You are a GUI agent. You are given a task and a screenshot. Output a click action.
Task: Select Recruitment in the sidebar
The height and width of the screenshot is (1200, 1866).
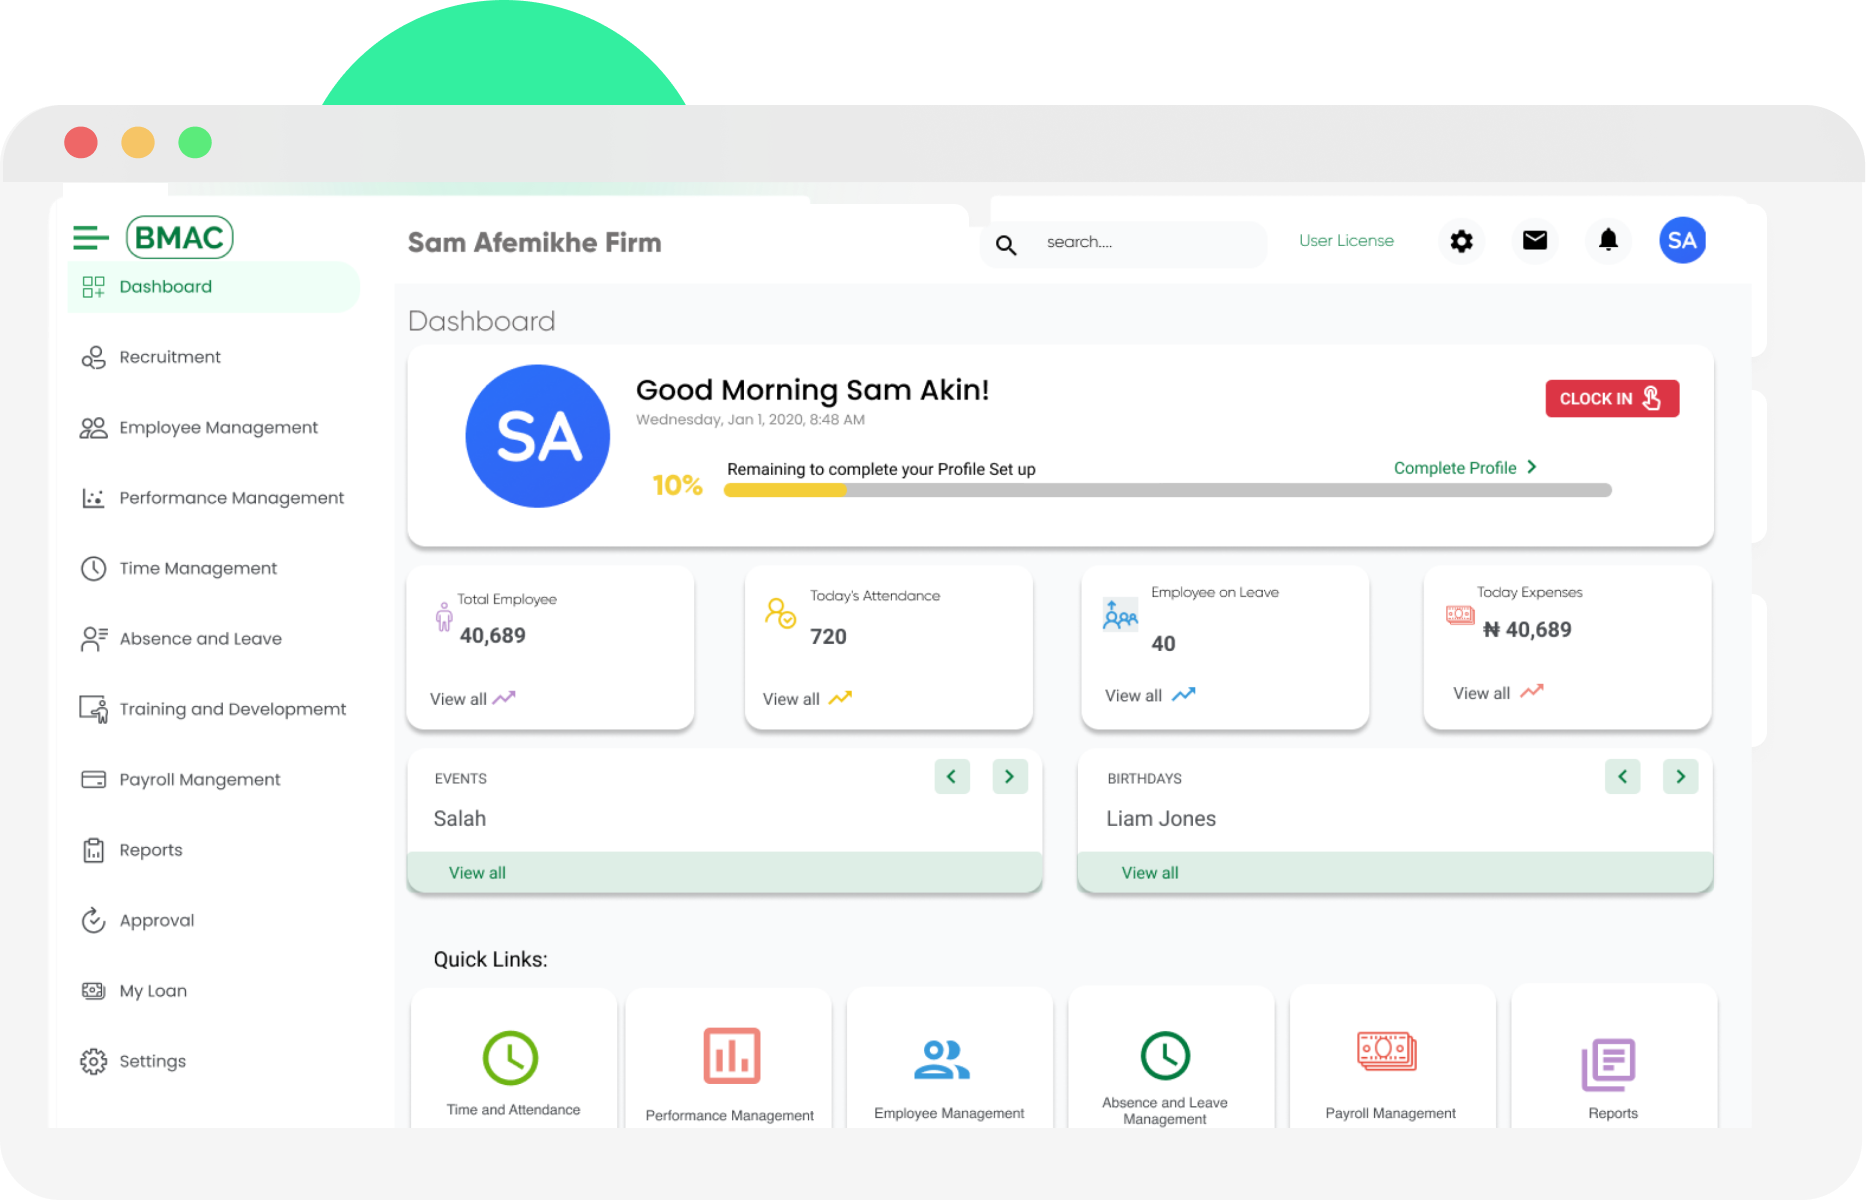(x=170, y=357)
